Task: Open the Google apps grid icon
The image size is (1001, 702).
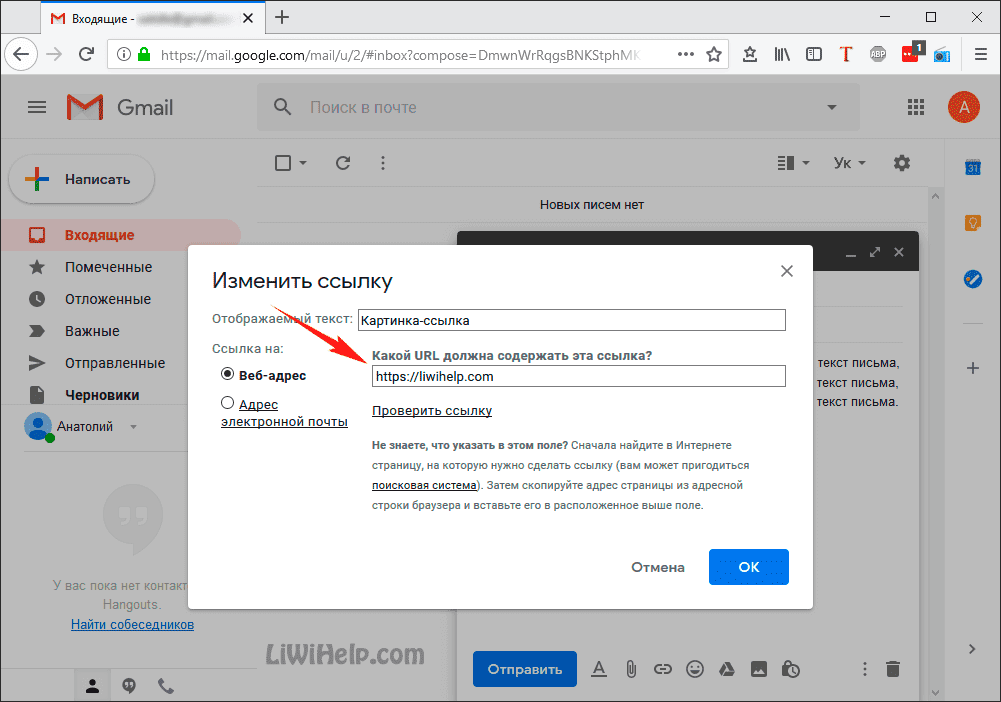Action: (x=916, y=107)
